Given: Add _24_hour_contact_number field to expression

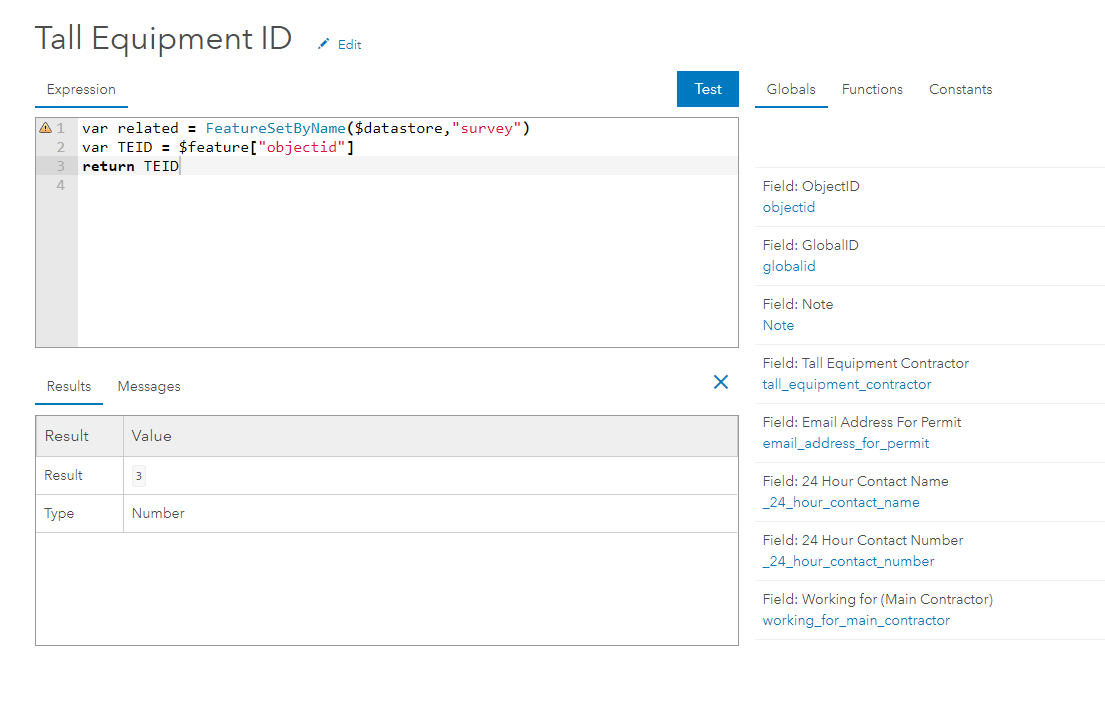Looking at the screenshot, I should pyautogui.click(x=848, y=562).
